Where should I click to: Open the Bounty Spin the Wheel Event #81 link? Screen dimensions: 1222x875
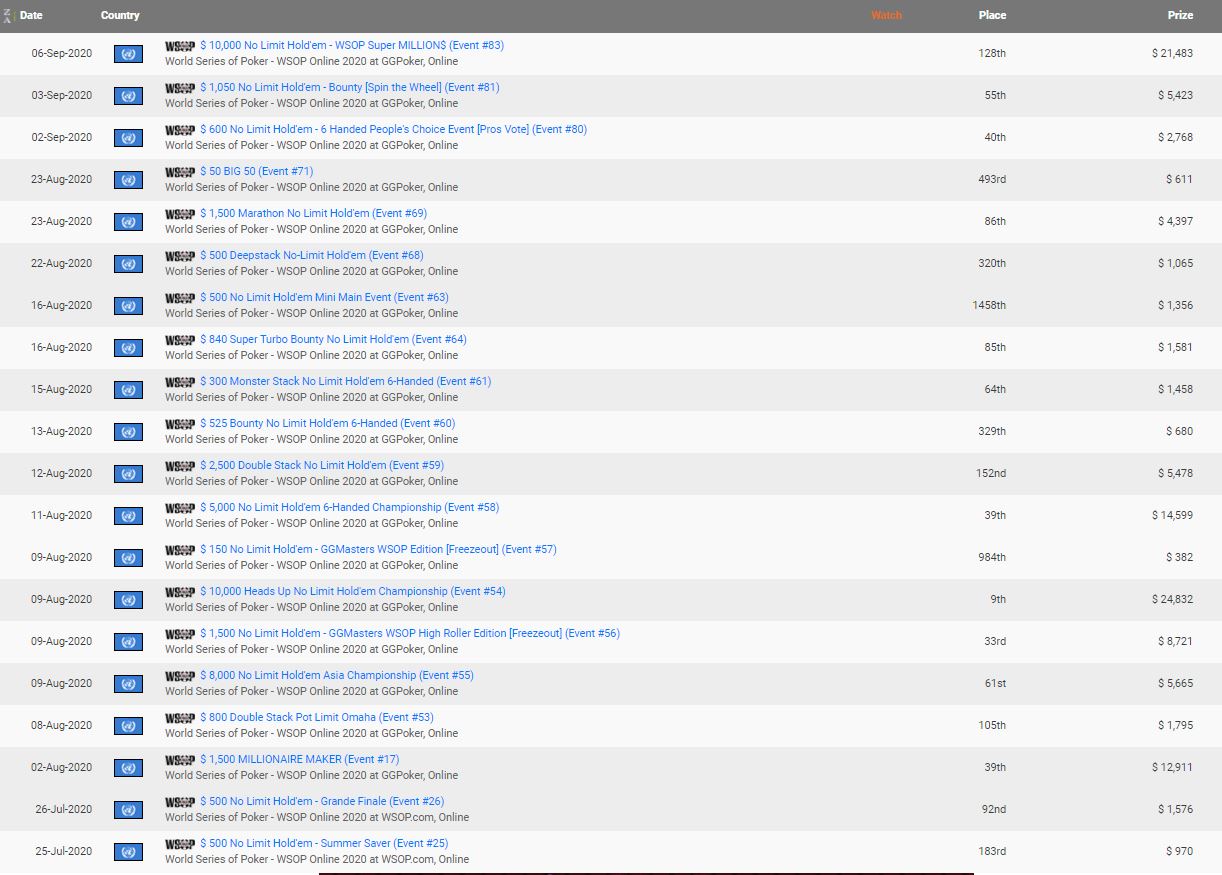[350, 87]
